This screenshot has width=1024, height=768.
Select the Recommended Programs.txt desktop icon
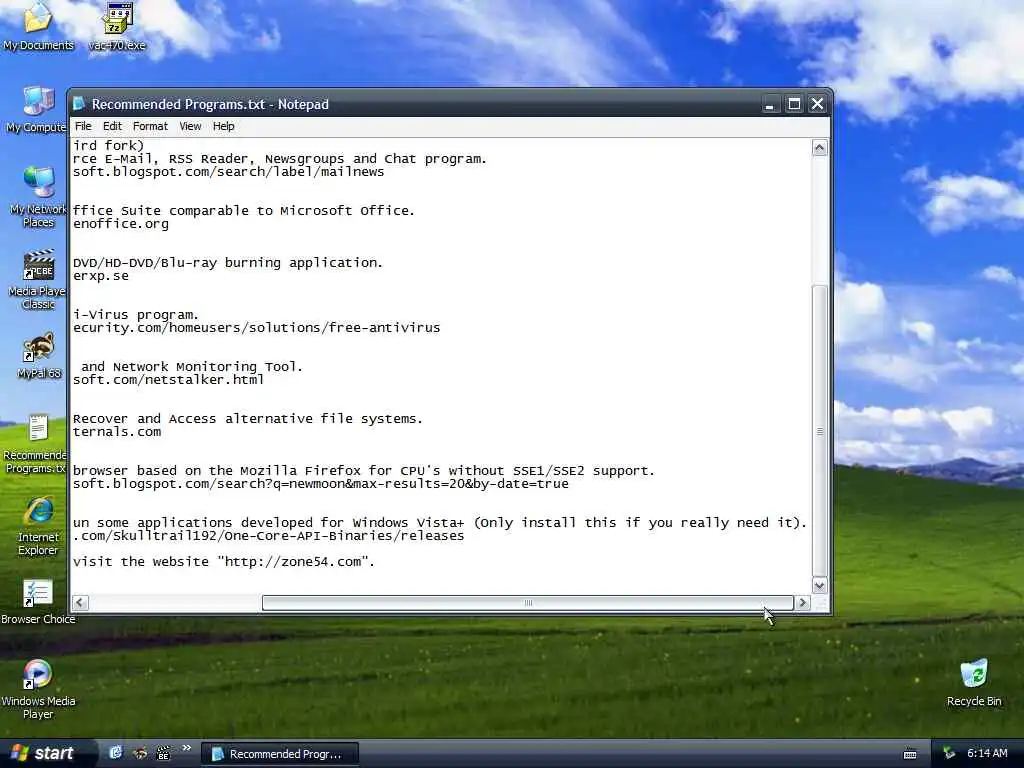(x=37, y=444)
